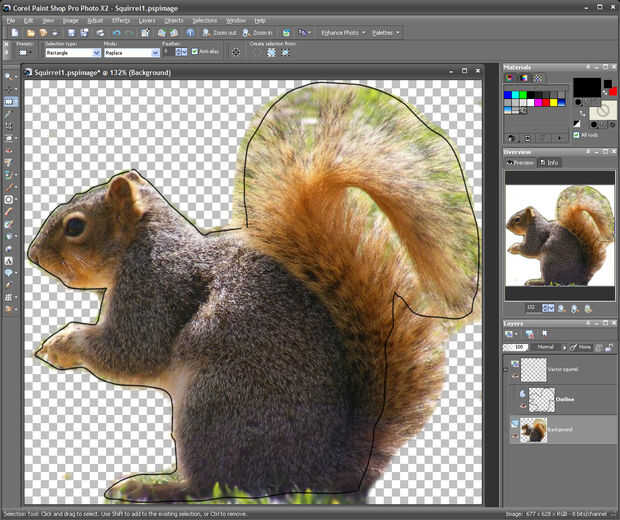Click the New Layer icon in Layers panel
620x520 pixels.
coord(510,334)
